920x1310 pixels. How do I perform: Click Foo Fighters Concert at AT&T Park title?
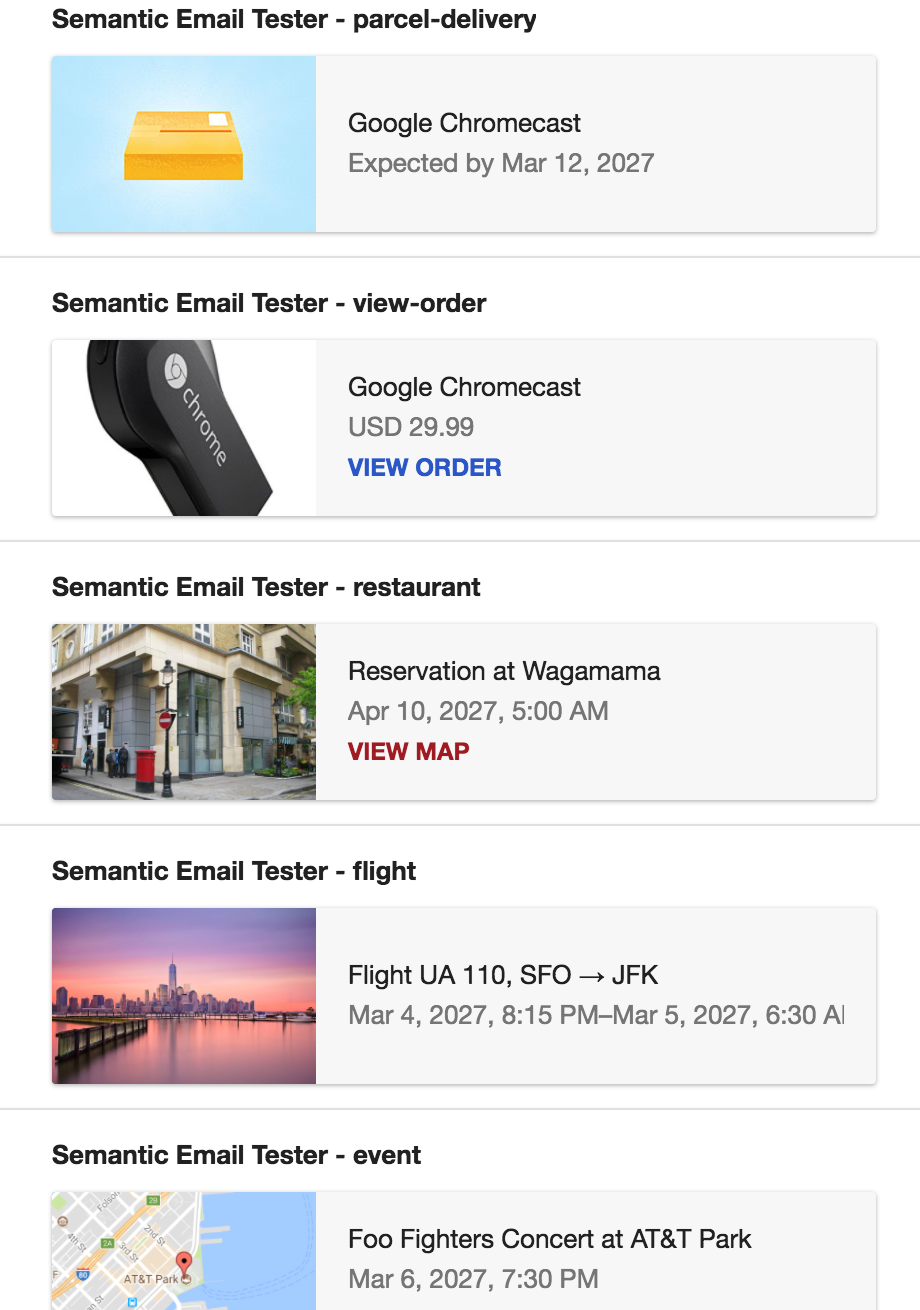point(550,1239)
